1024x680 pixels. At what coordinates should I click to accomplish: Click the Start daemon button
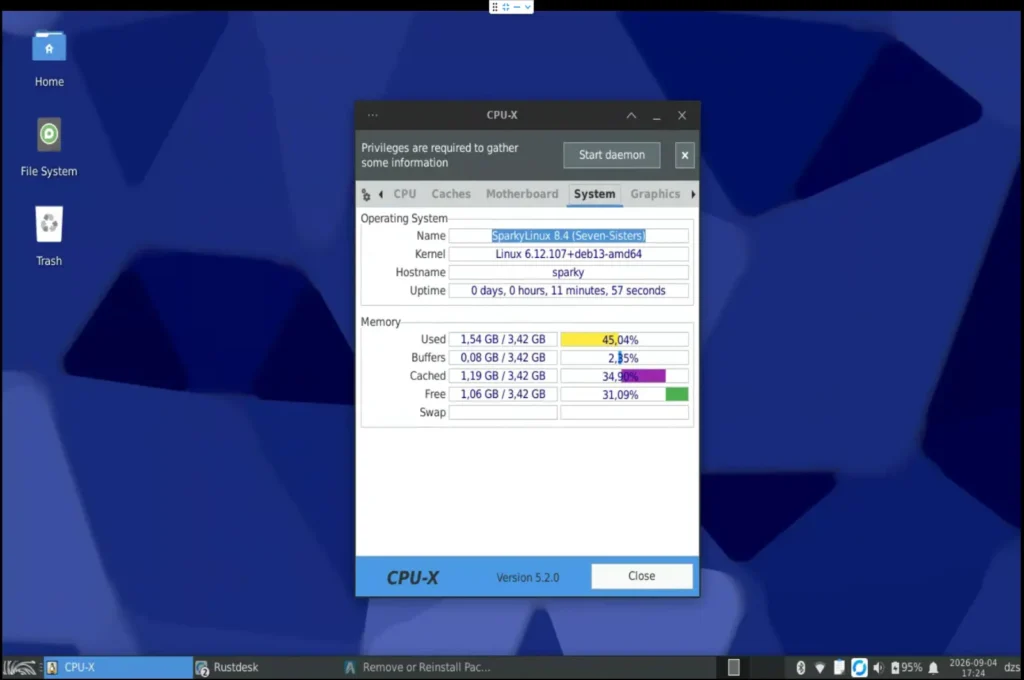(x=611, y=155)
